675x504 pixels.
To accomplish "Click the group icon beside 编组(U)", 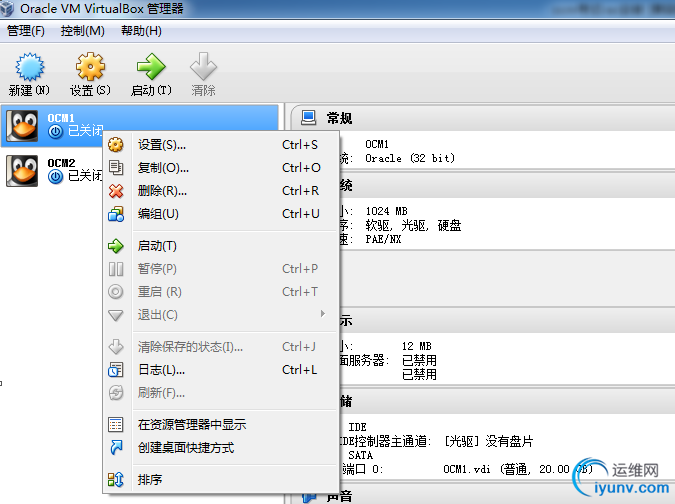I will [116, 214].
